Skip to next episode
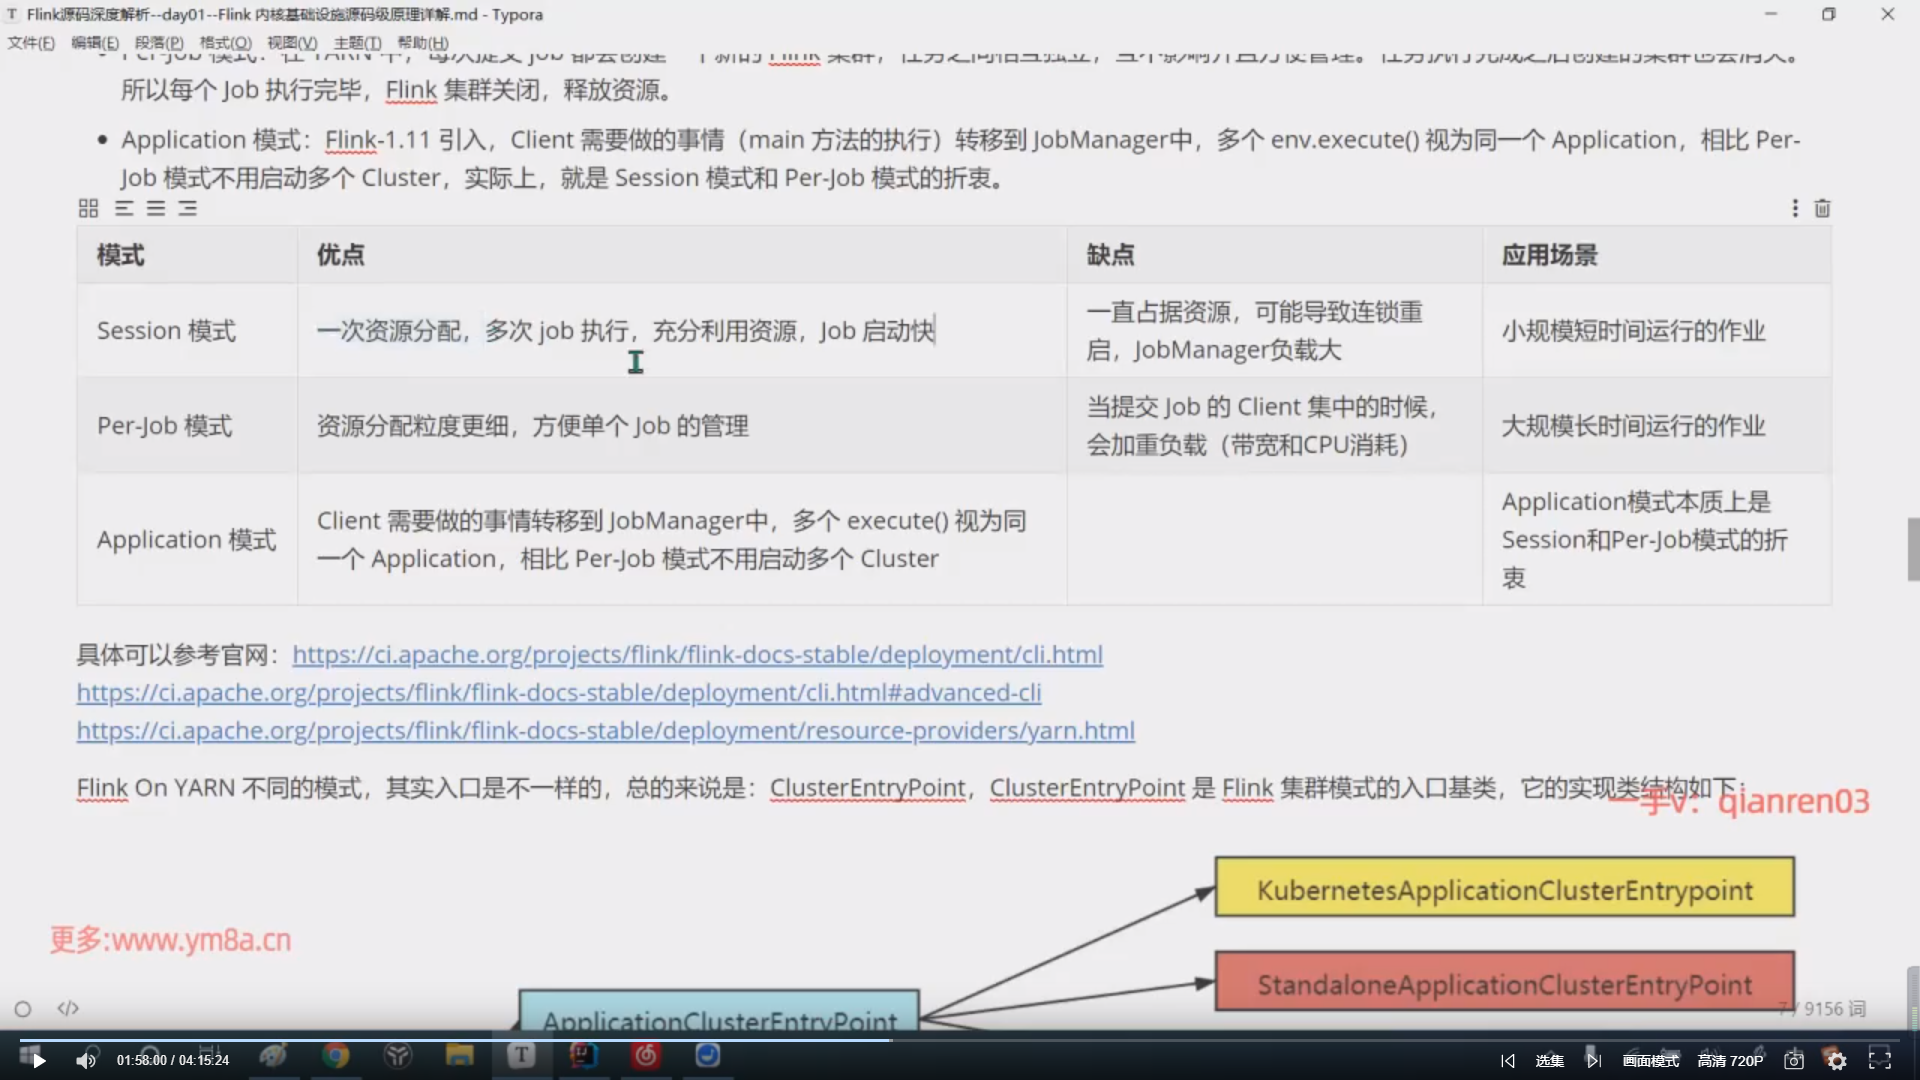 [1593, 1061]
